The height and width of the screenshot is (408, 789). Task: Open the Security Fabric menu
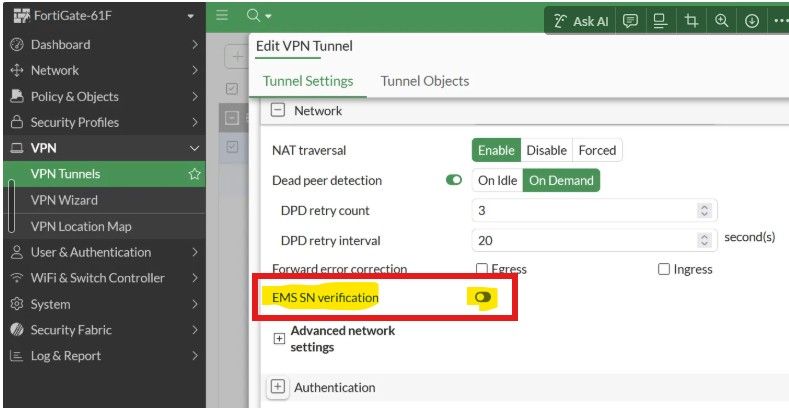coord(105,330)
